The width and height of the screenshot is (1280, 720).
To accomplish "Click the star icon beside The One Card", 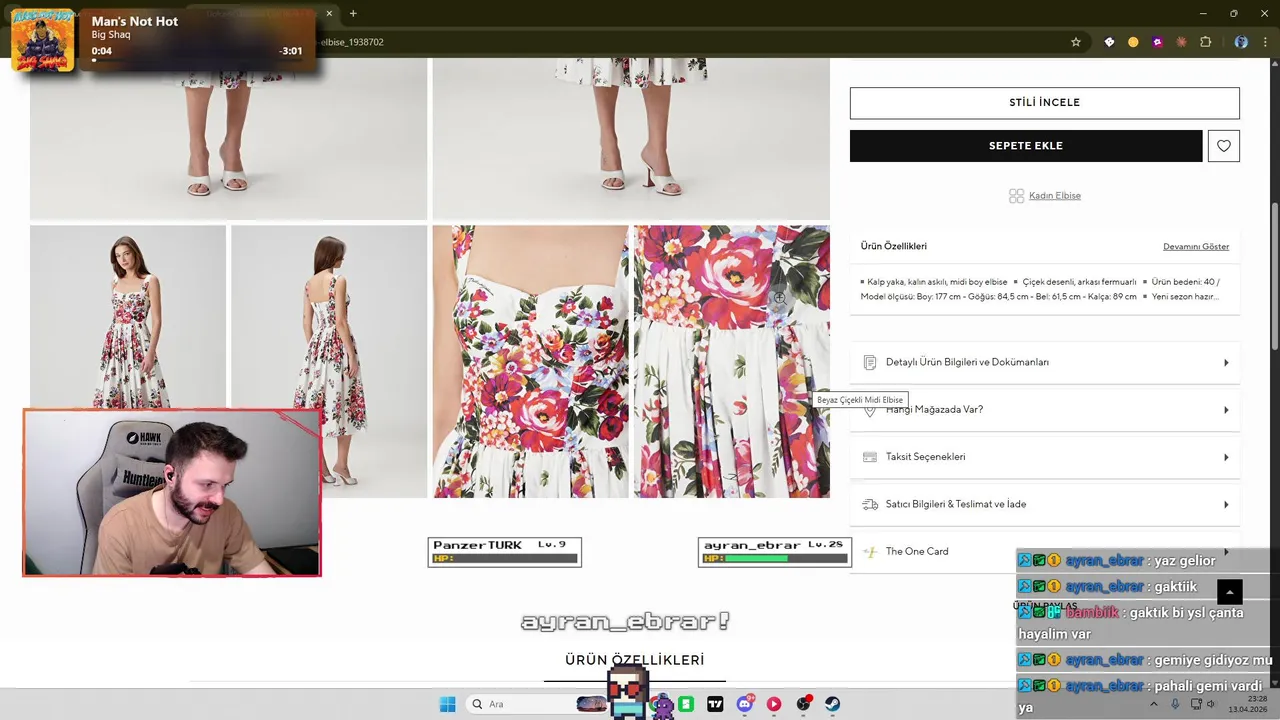I will coord(869,552).
